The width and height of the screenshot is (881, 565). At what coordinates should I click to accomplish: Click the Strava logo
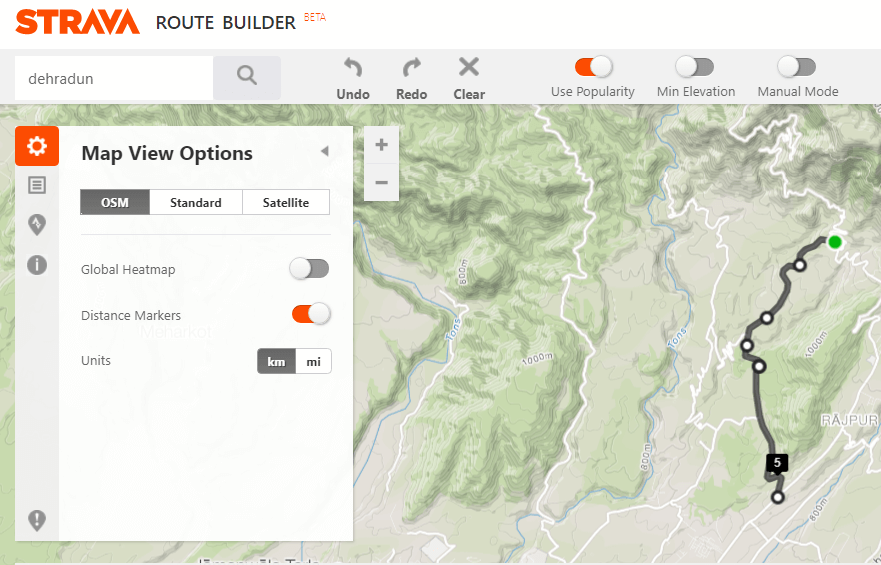[x=78, y=22]
